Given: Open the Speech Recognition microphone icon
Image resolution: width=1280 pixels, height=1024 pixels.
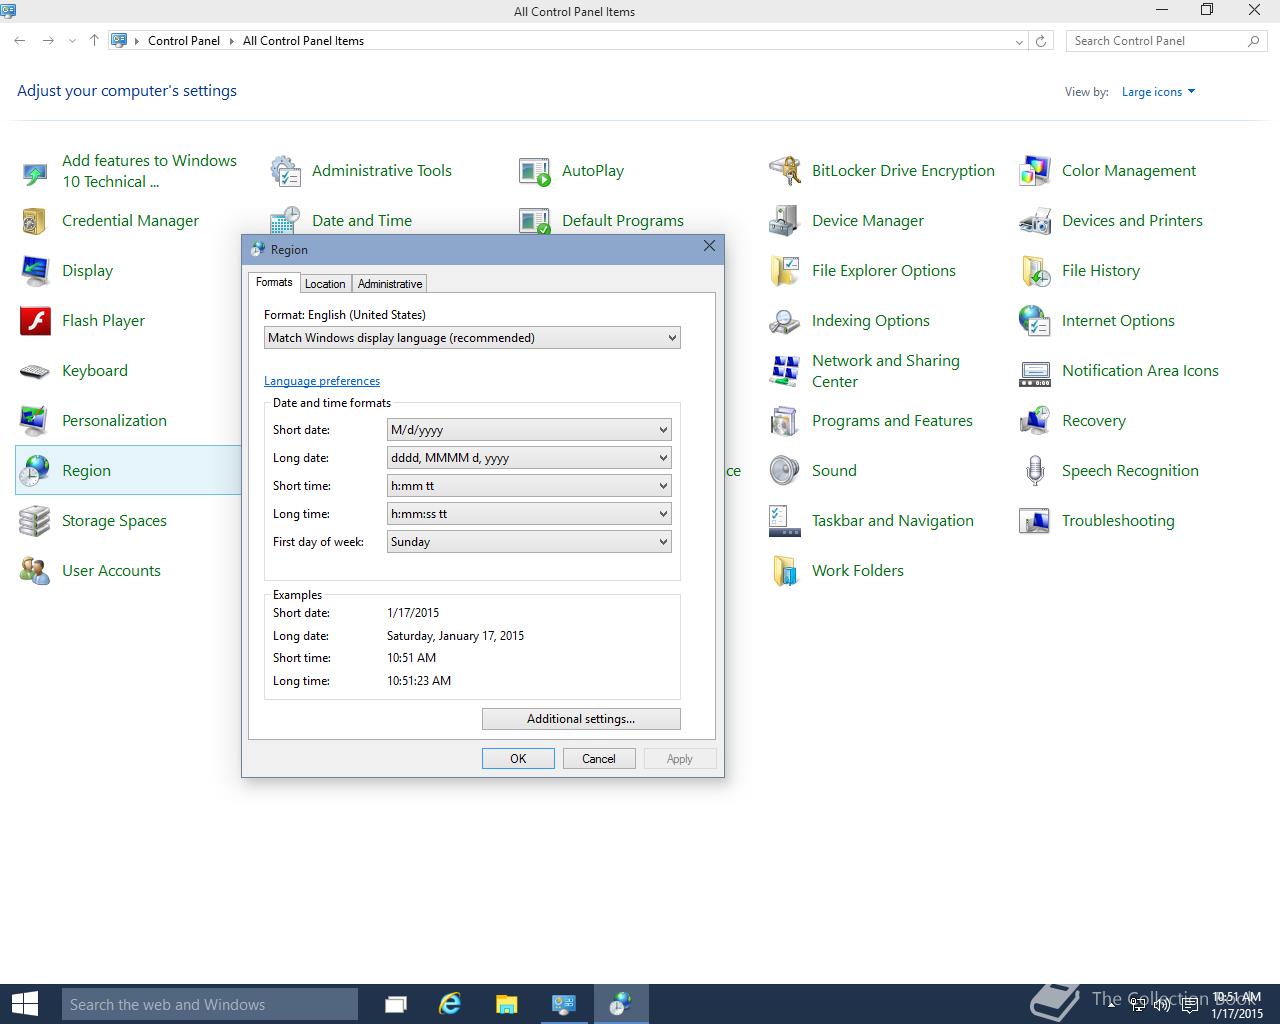Looking at the screenshot, I should [1035, 471].
